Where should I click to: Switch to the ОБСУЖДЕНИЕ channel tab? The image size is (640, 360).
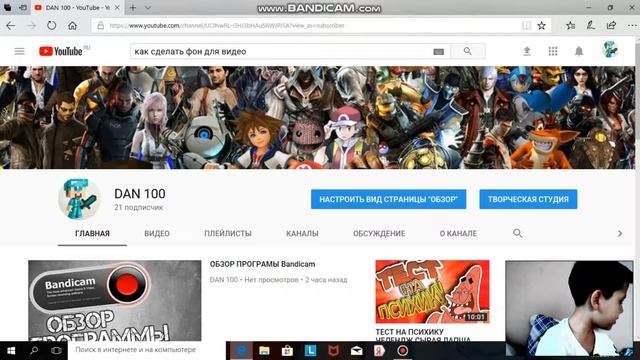[x=379, y=233]
